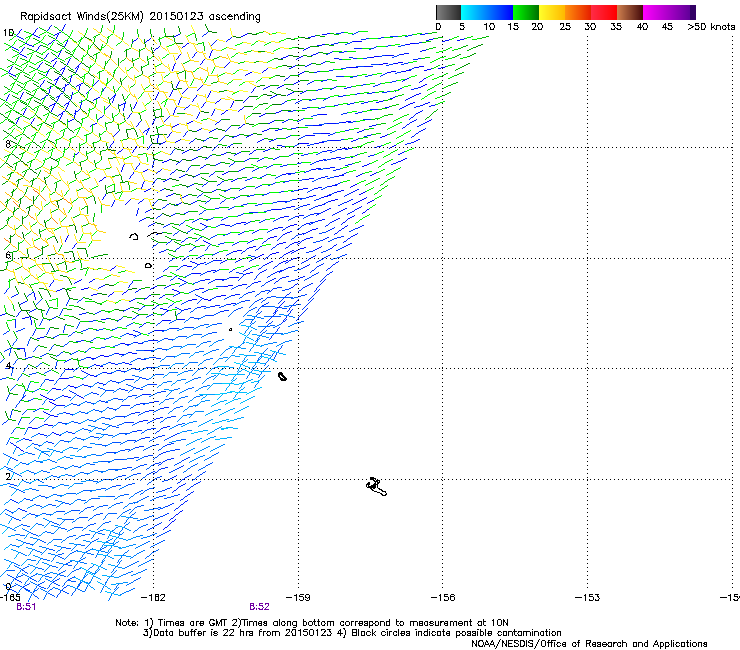Click the longitude label '-165'

10,598
